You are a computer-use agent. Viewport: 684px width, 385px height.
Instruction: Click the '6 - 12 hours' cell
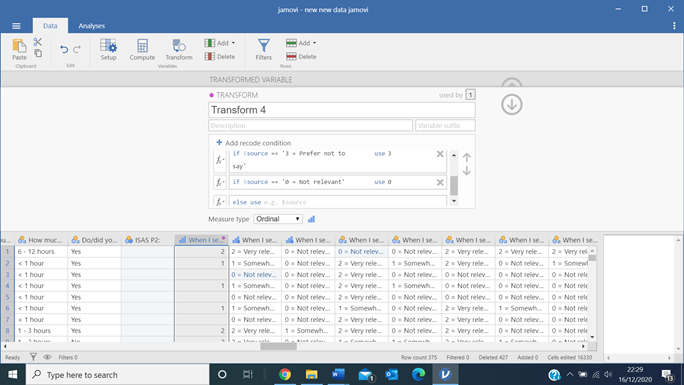(41, 252)
